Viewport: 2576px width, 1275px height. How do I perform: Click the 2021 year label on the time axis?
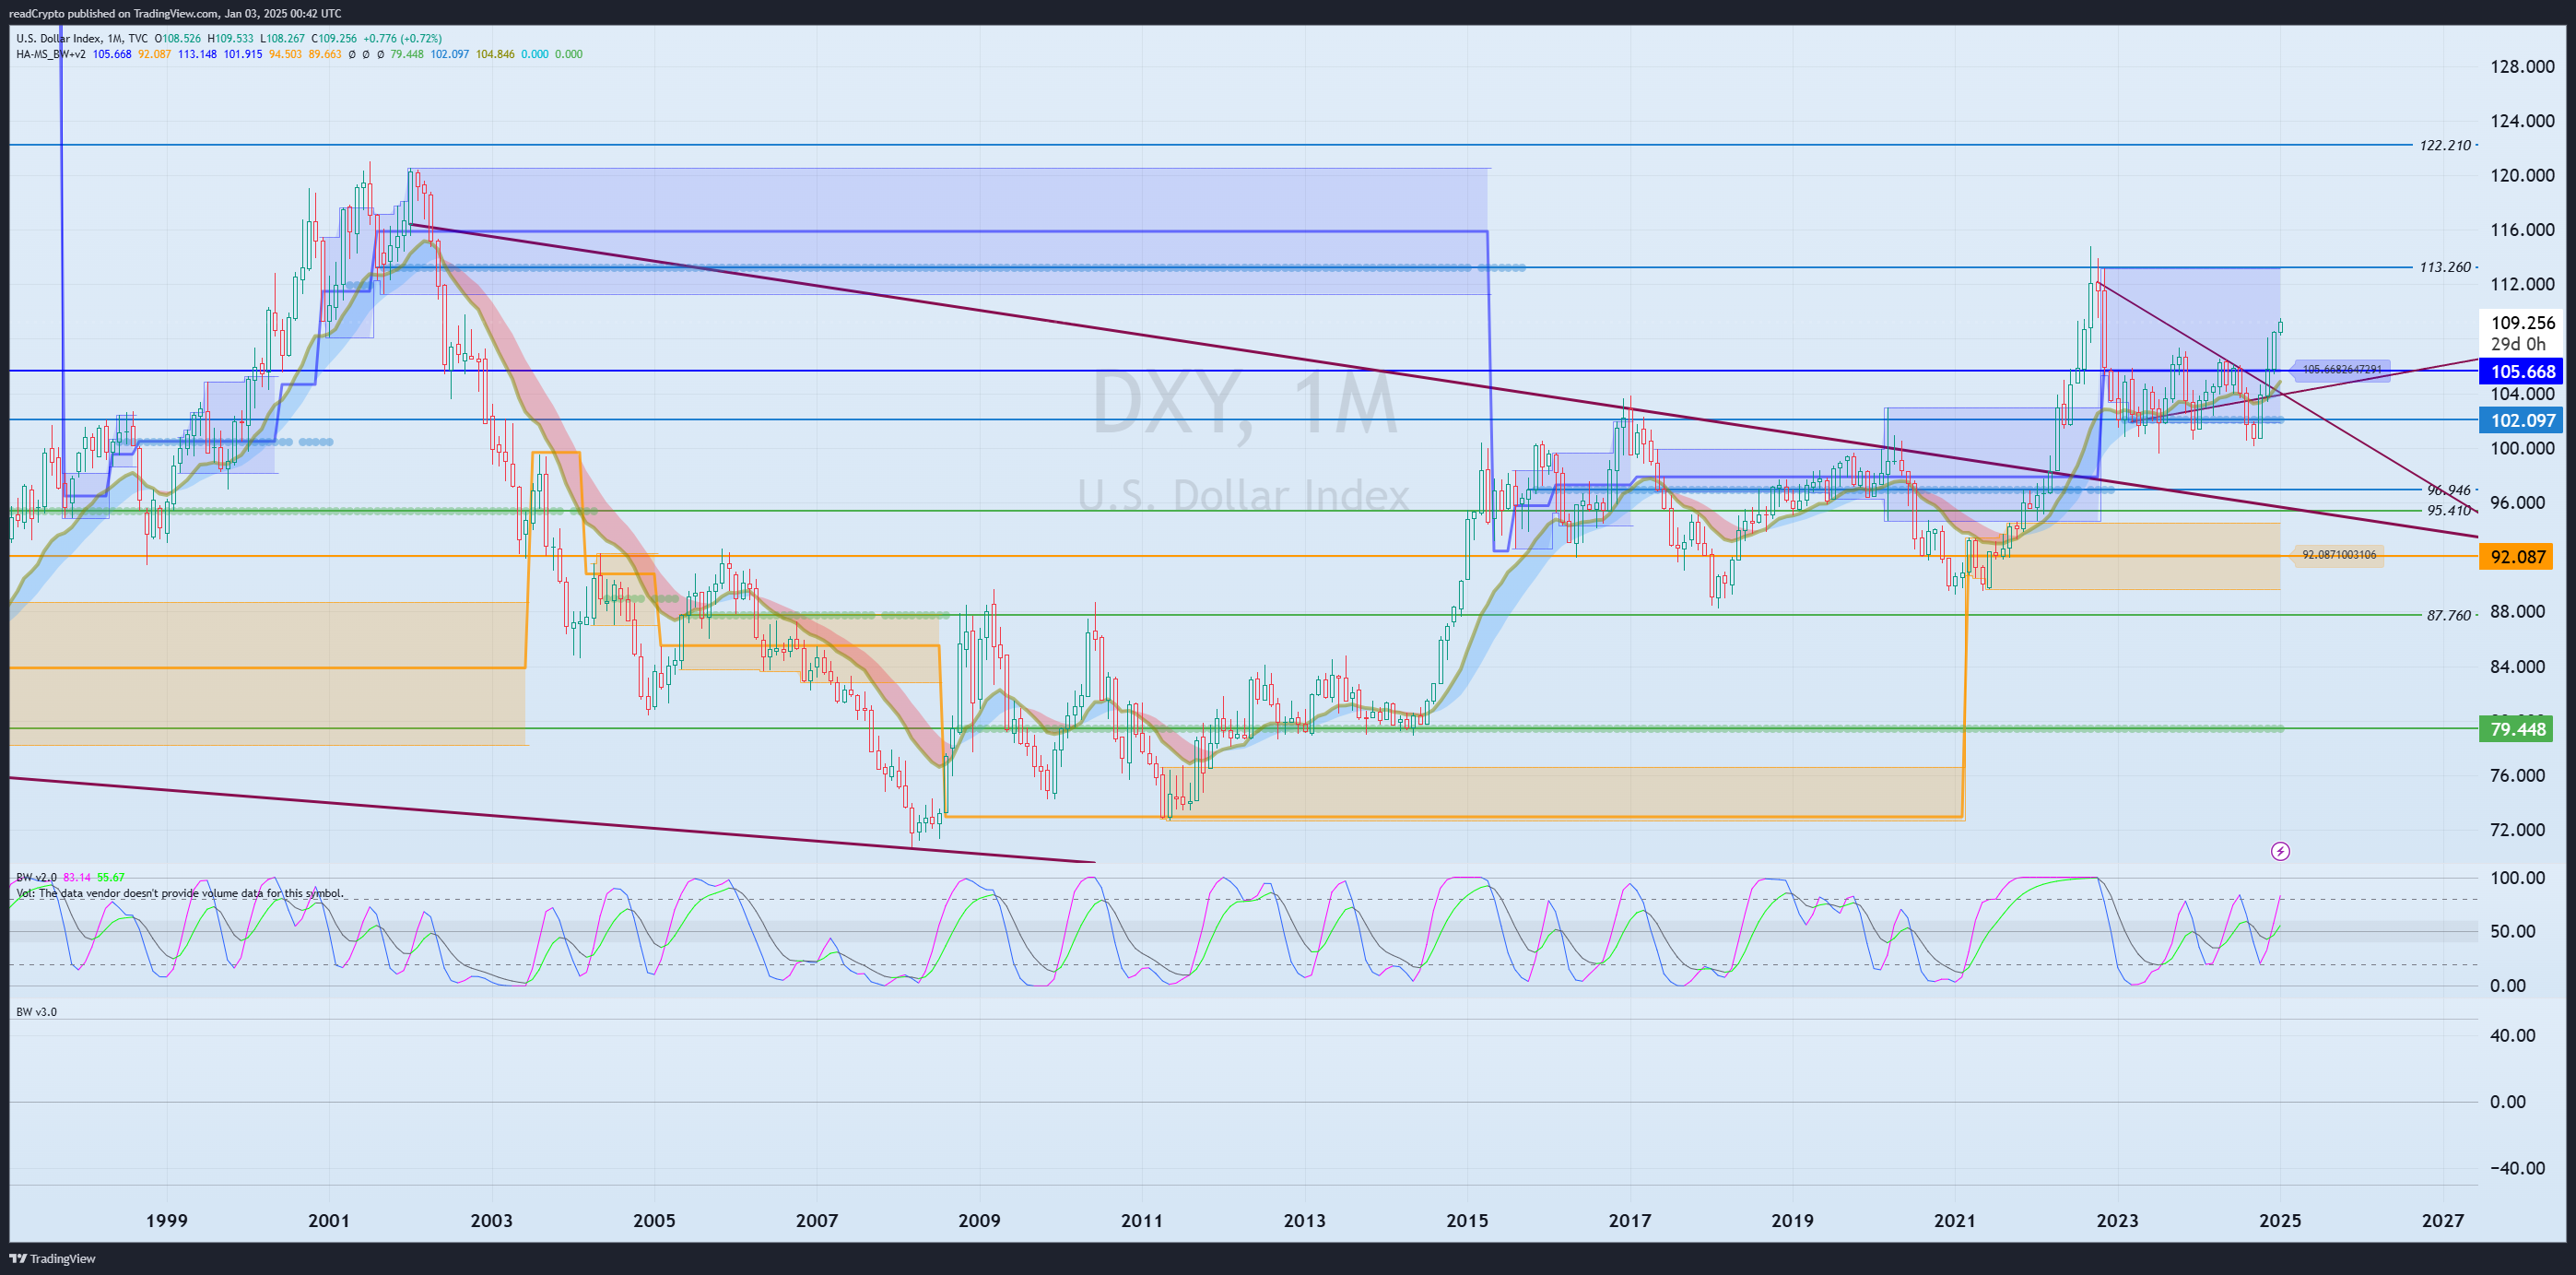1955,1220
